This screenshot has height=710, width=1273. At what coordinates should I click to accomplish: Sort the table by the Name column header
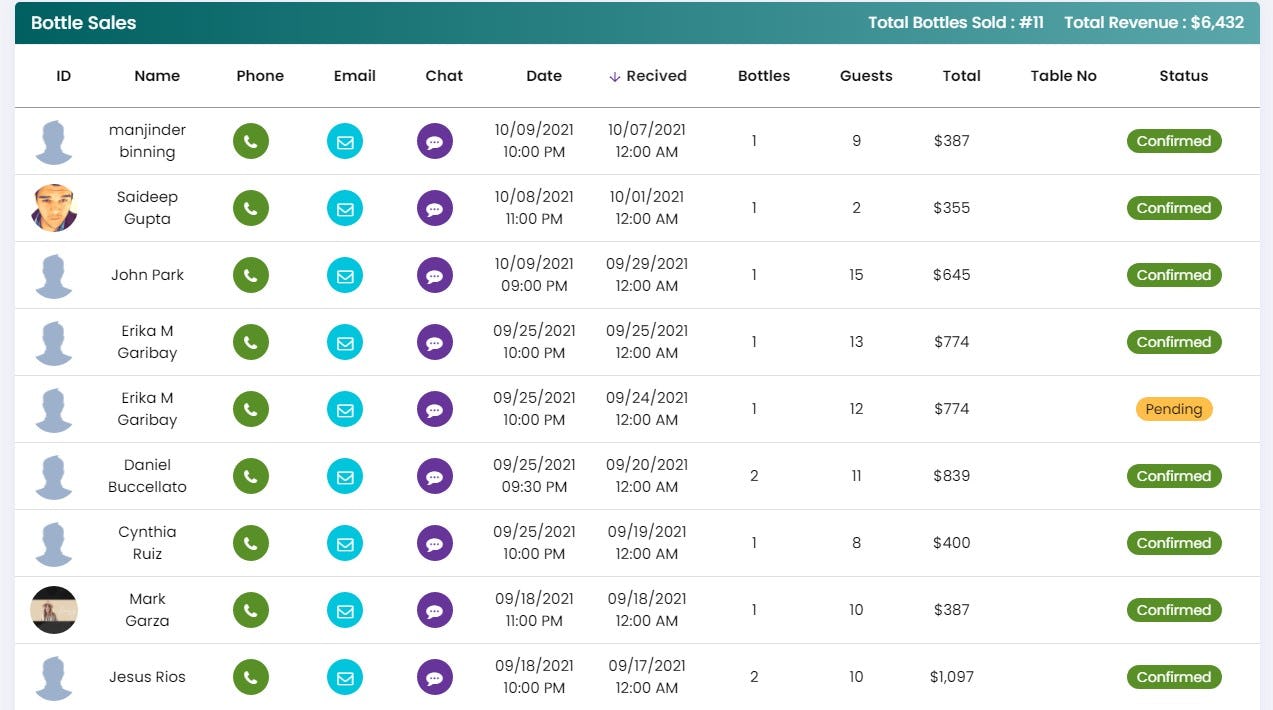coord(156,75)
